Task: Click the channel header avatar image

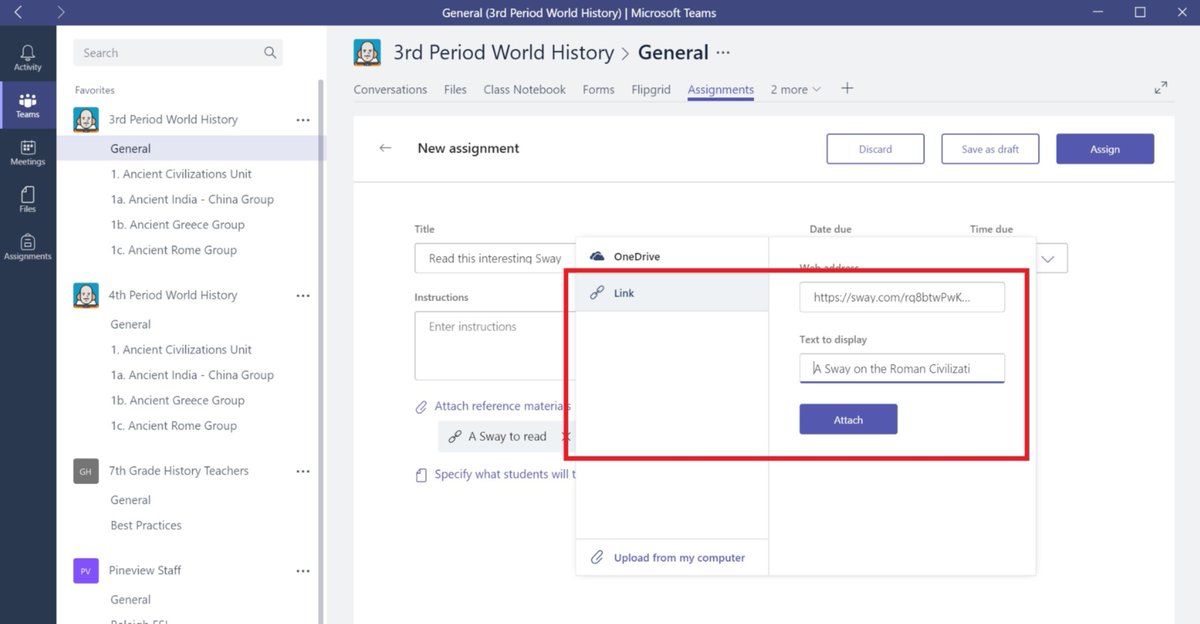Action: click(368, 52)
